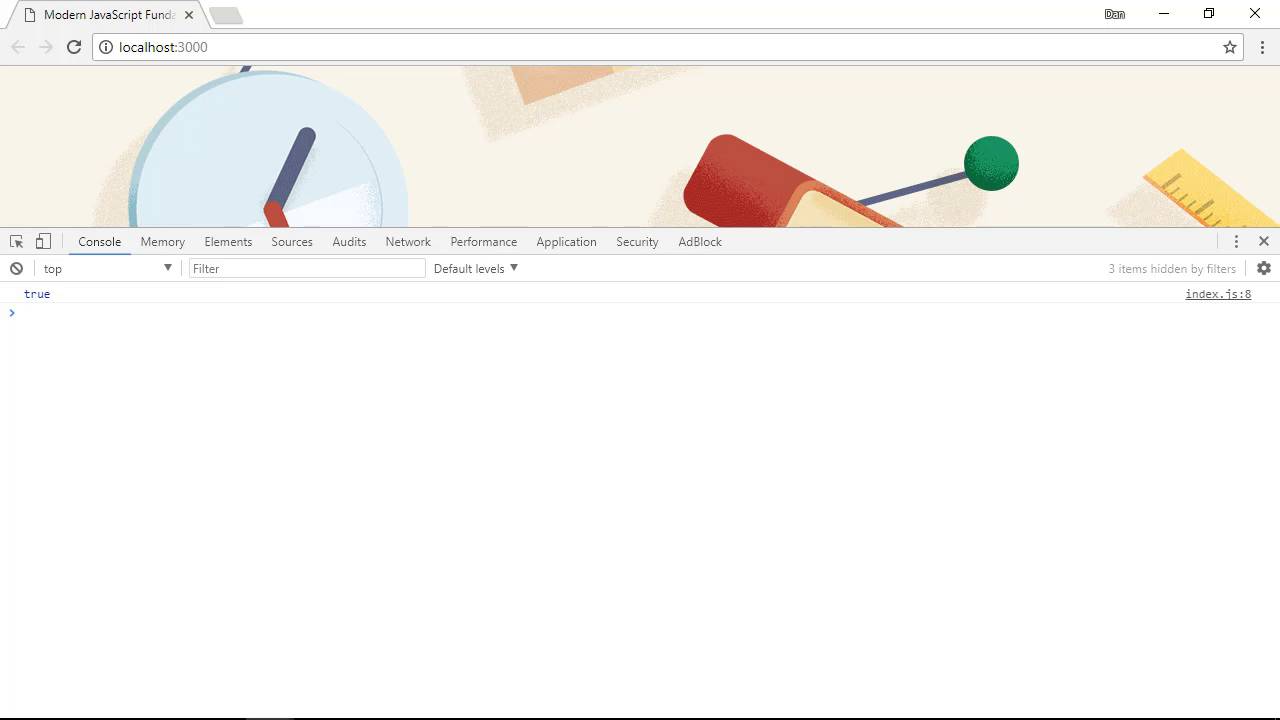1280x720 pixels.
Task: Switch to the Console tab
Action: click(x=100, y=241)
